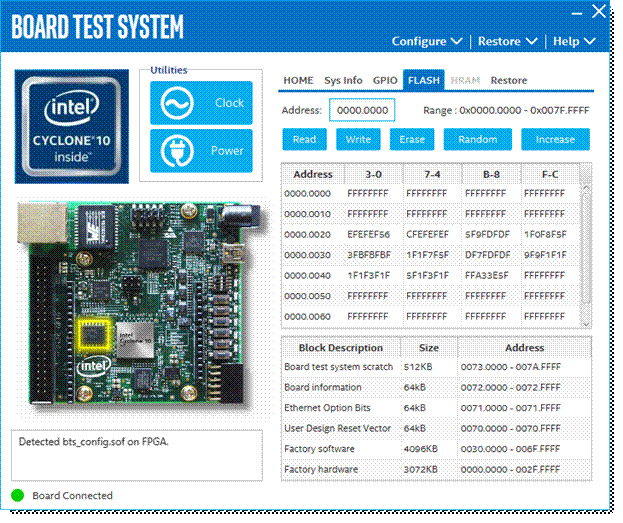Click the yellow highlighted flash chip on board
The height and width of the screenshot is (523, 623).
(x=93, y=334)
